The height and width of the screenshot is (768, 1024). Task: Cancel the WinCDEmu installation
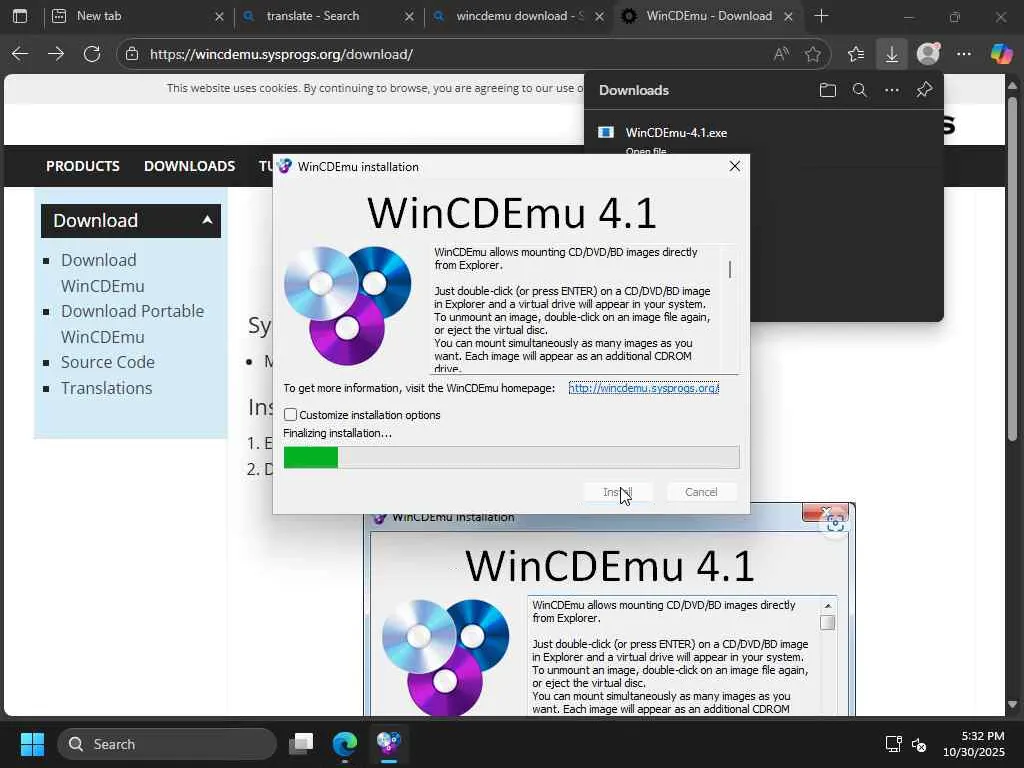[x=701, y=492]
